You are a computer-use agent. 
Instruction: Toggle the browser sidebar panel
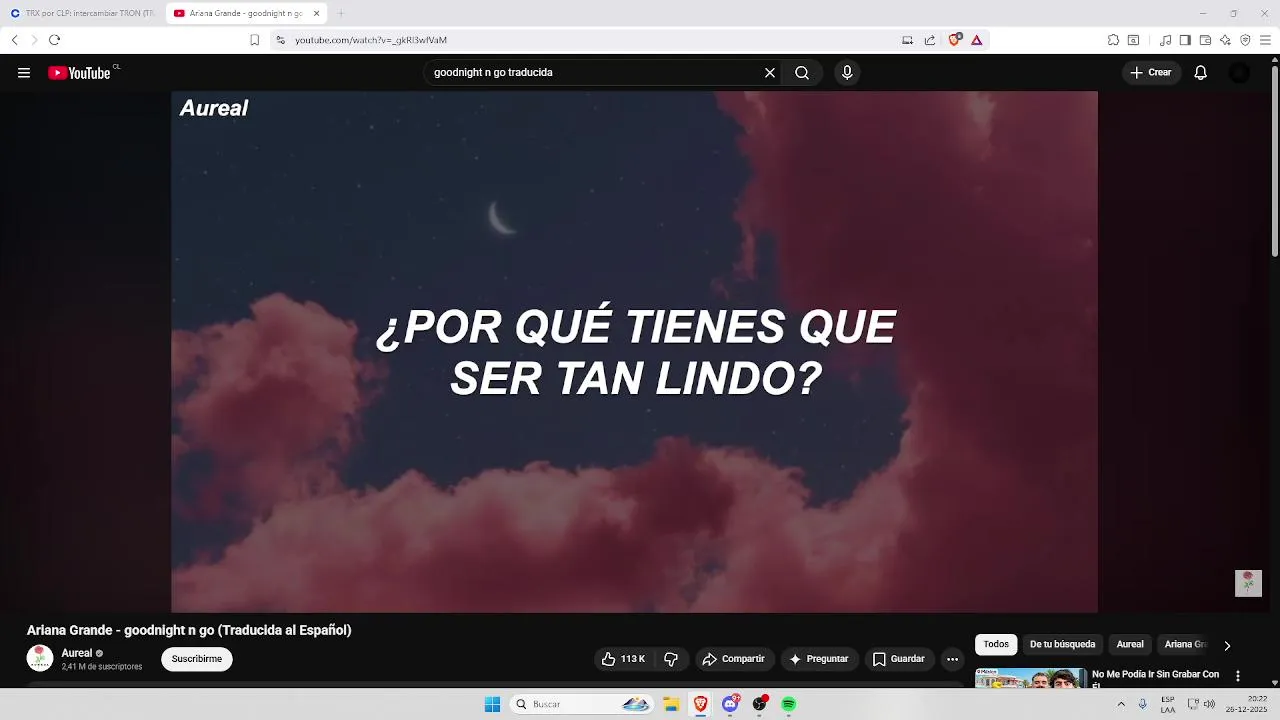click(1185, 40)
